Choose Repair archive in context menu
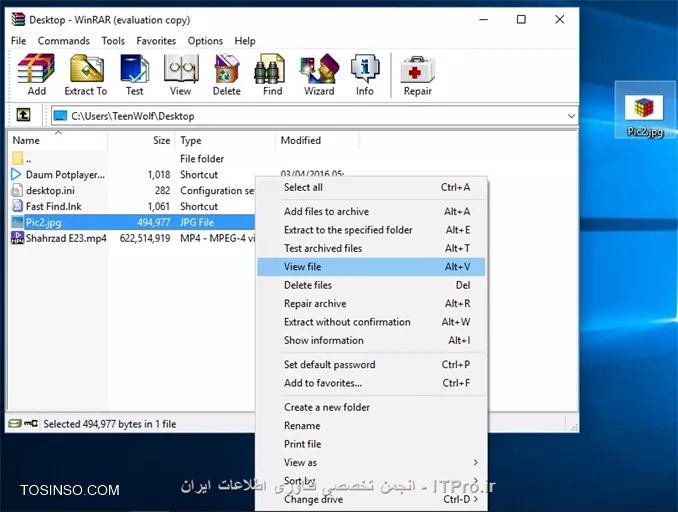This screenshot has height=512, width=678. [x=371, y=304]
